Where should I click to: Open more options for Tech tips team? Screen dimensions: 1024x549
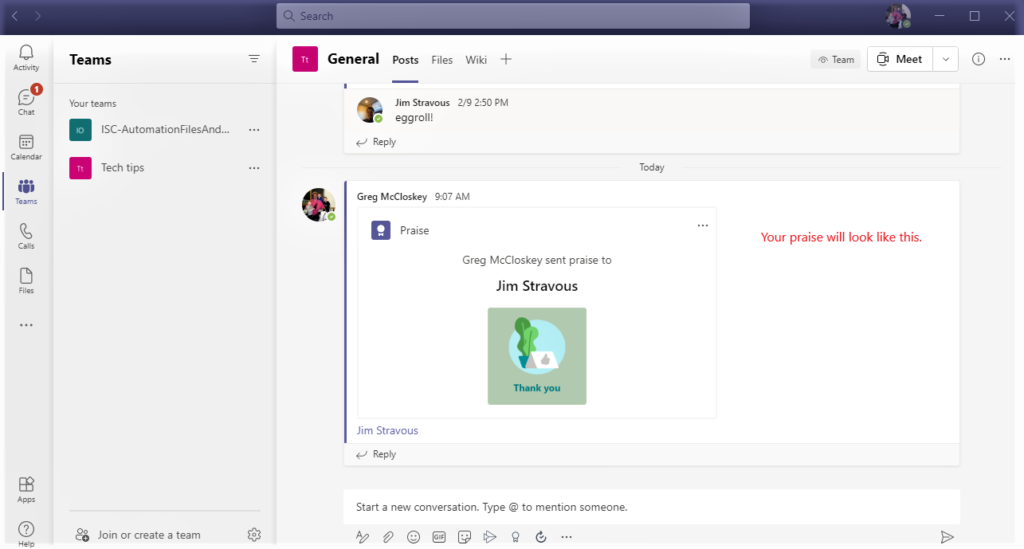[254, 168]
